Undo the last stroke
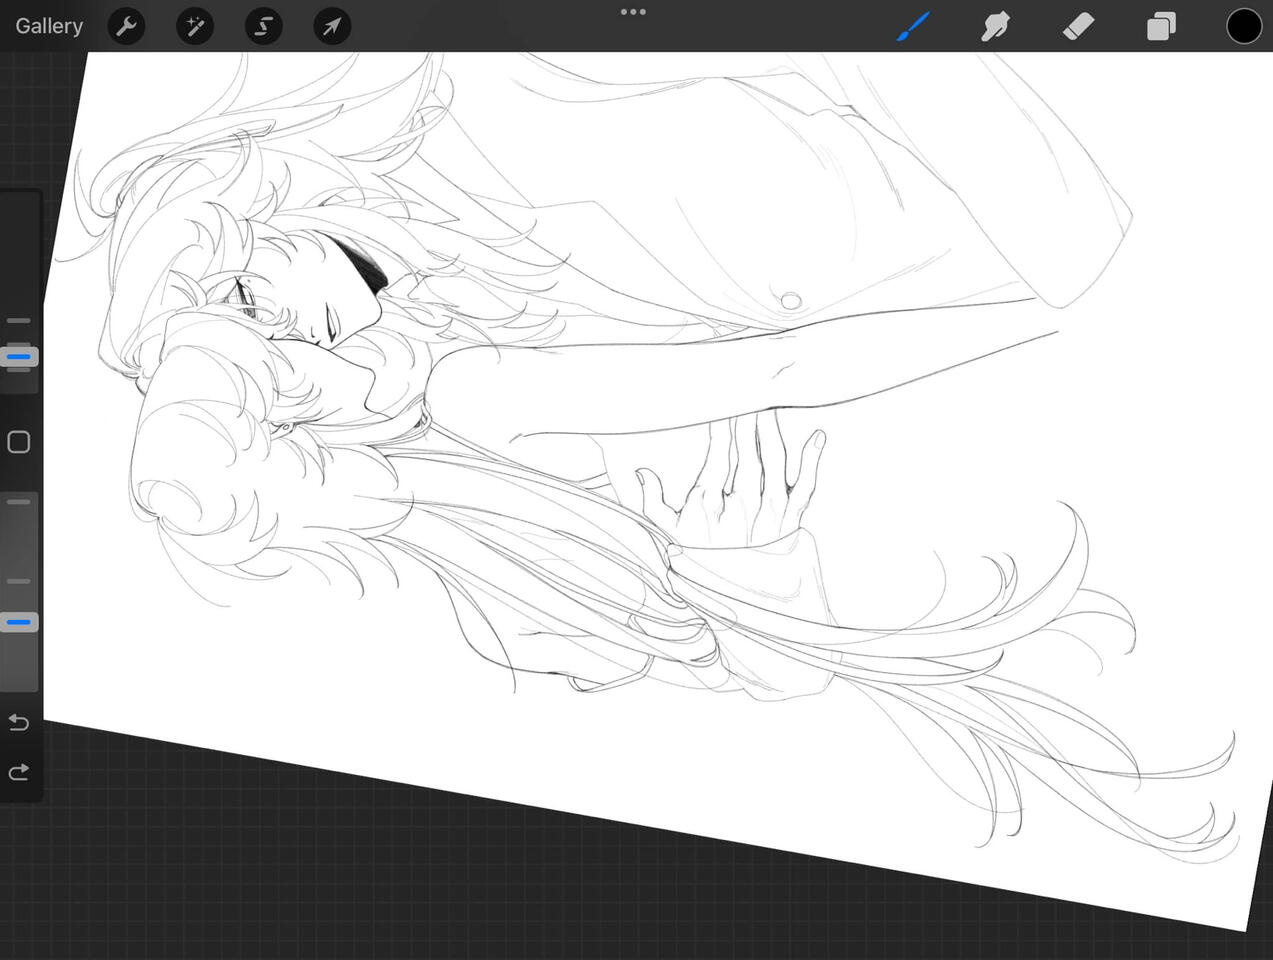 [x=19, y=722]
